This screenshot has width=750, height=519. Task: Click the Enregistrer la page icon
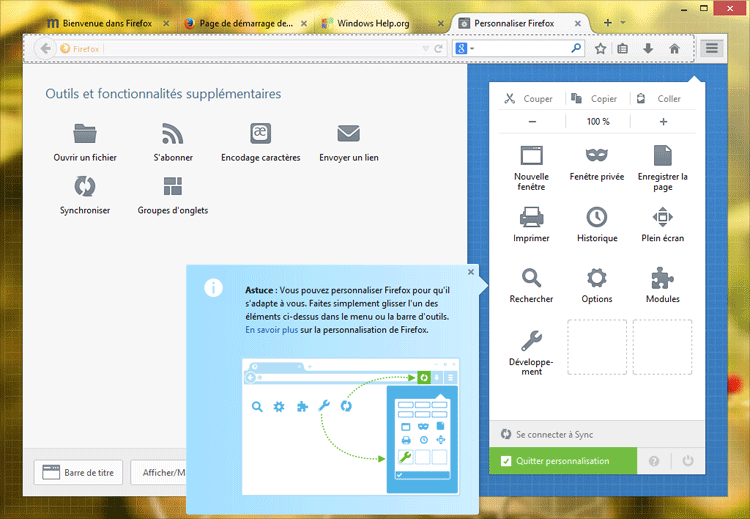[662, 155]
